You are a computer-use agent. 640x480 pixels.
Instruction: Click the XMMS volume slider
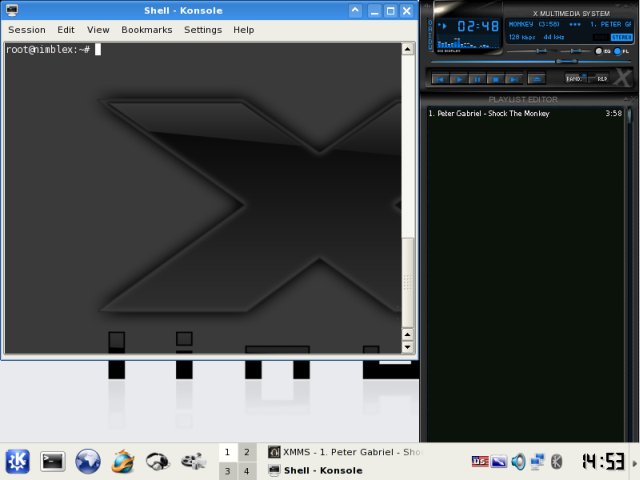click(531, 51)
